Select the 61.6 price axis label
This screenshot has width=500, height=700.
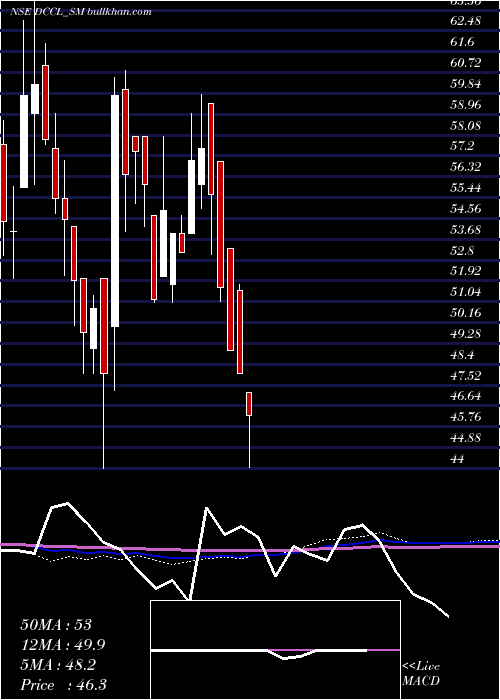462,42
